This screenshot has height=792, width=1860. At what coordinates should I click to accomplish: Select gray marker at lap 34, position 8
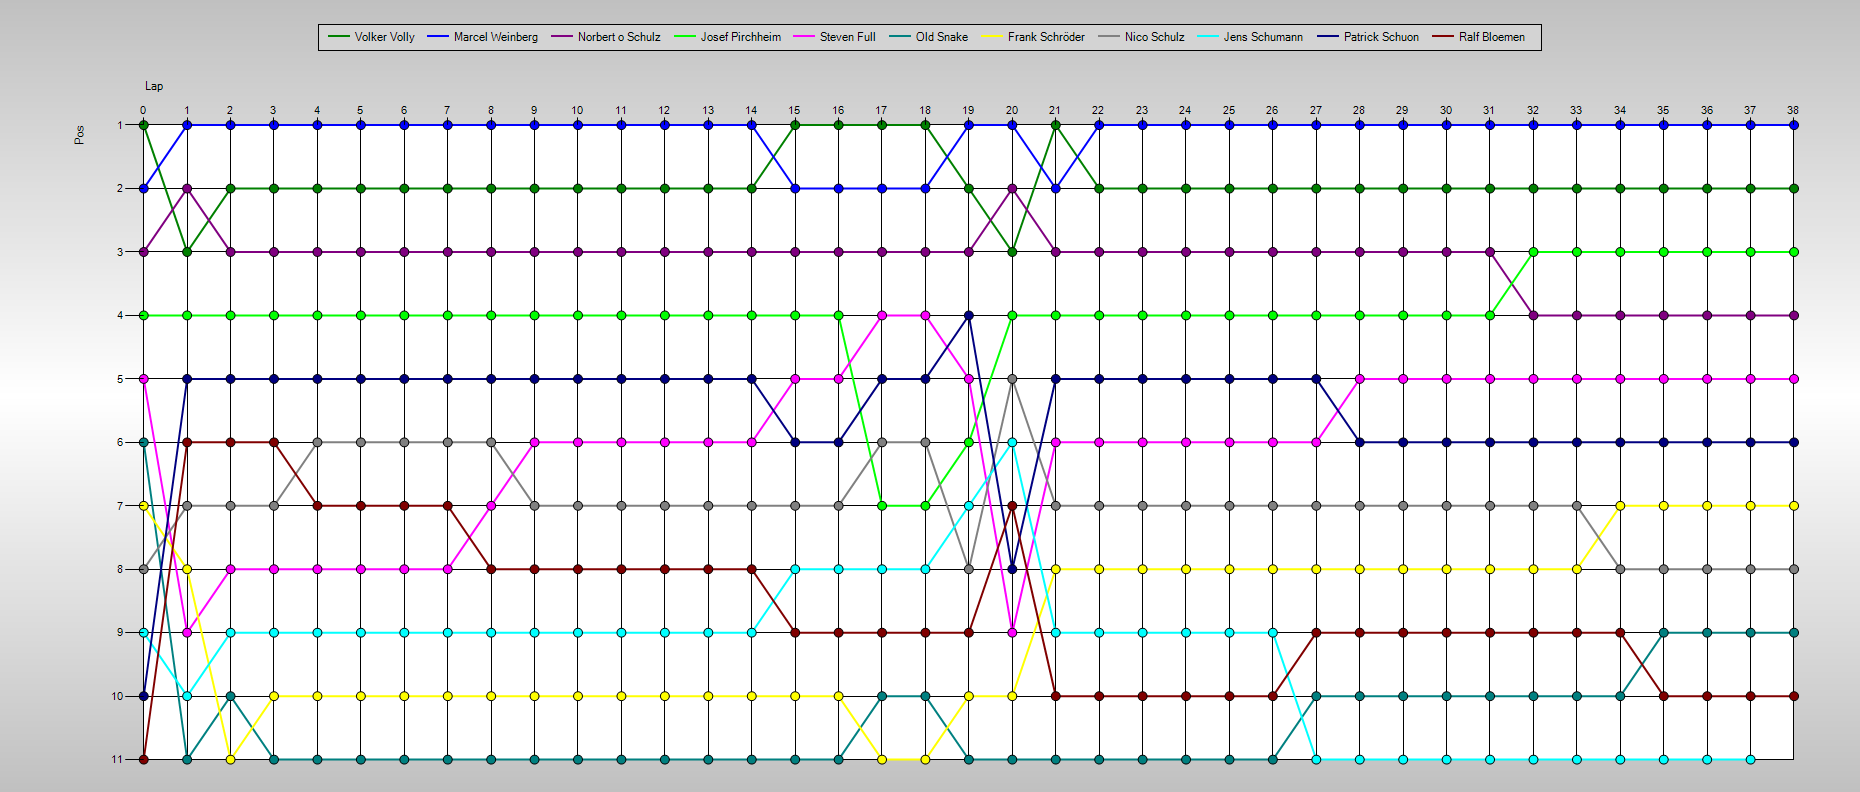tap(1620, 569)
